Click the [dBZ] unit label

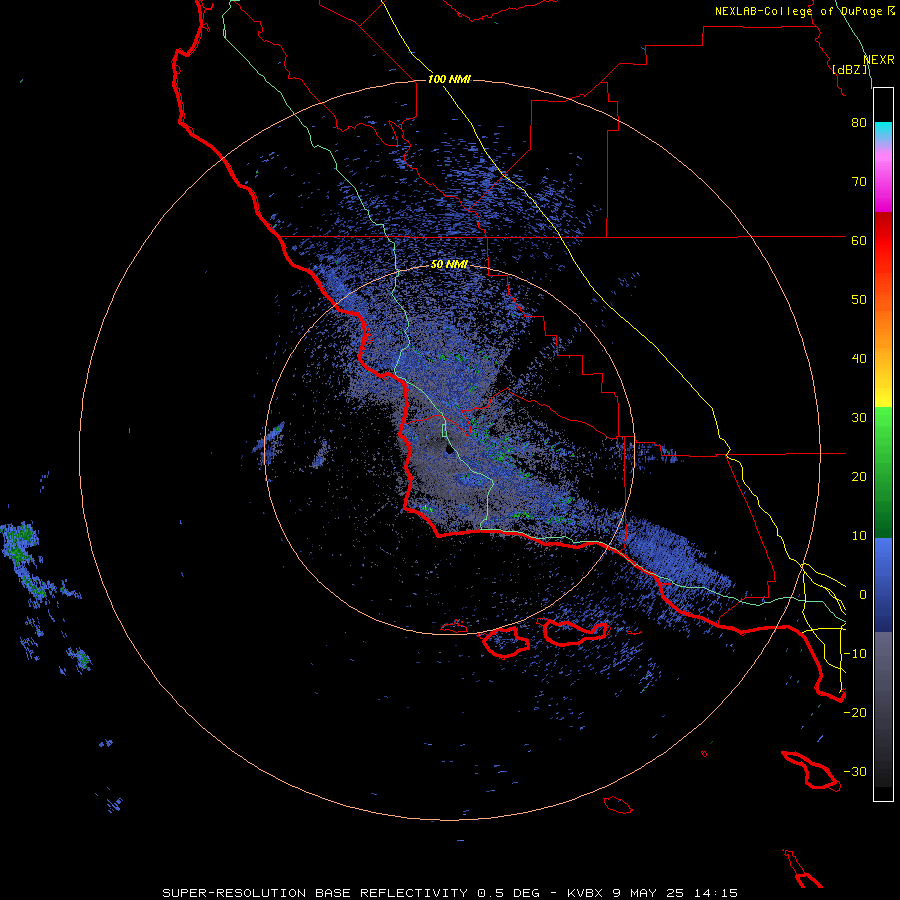(x=851, y=69)
